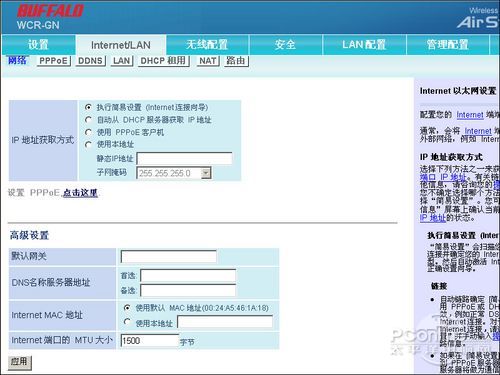500x375 pixels.
Task: Open the 设置 tab
Action: tap(38, 45)
